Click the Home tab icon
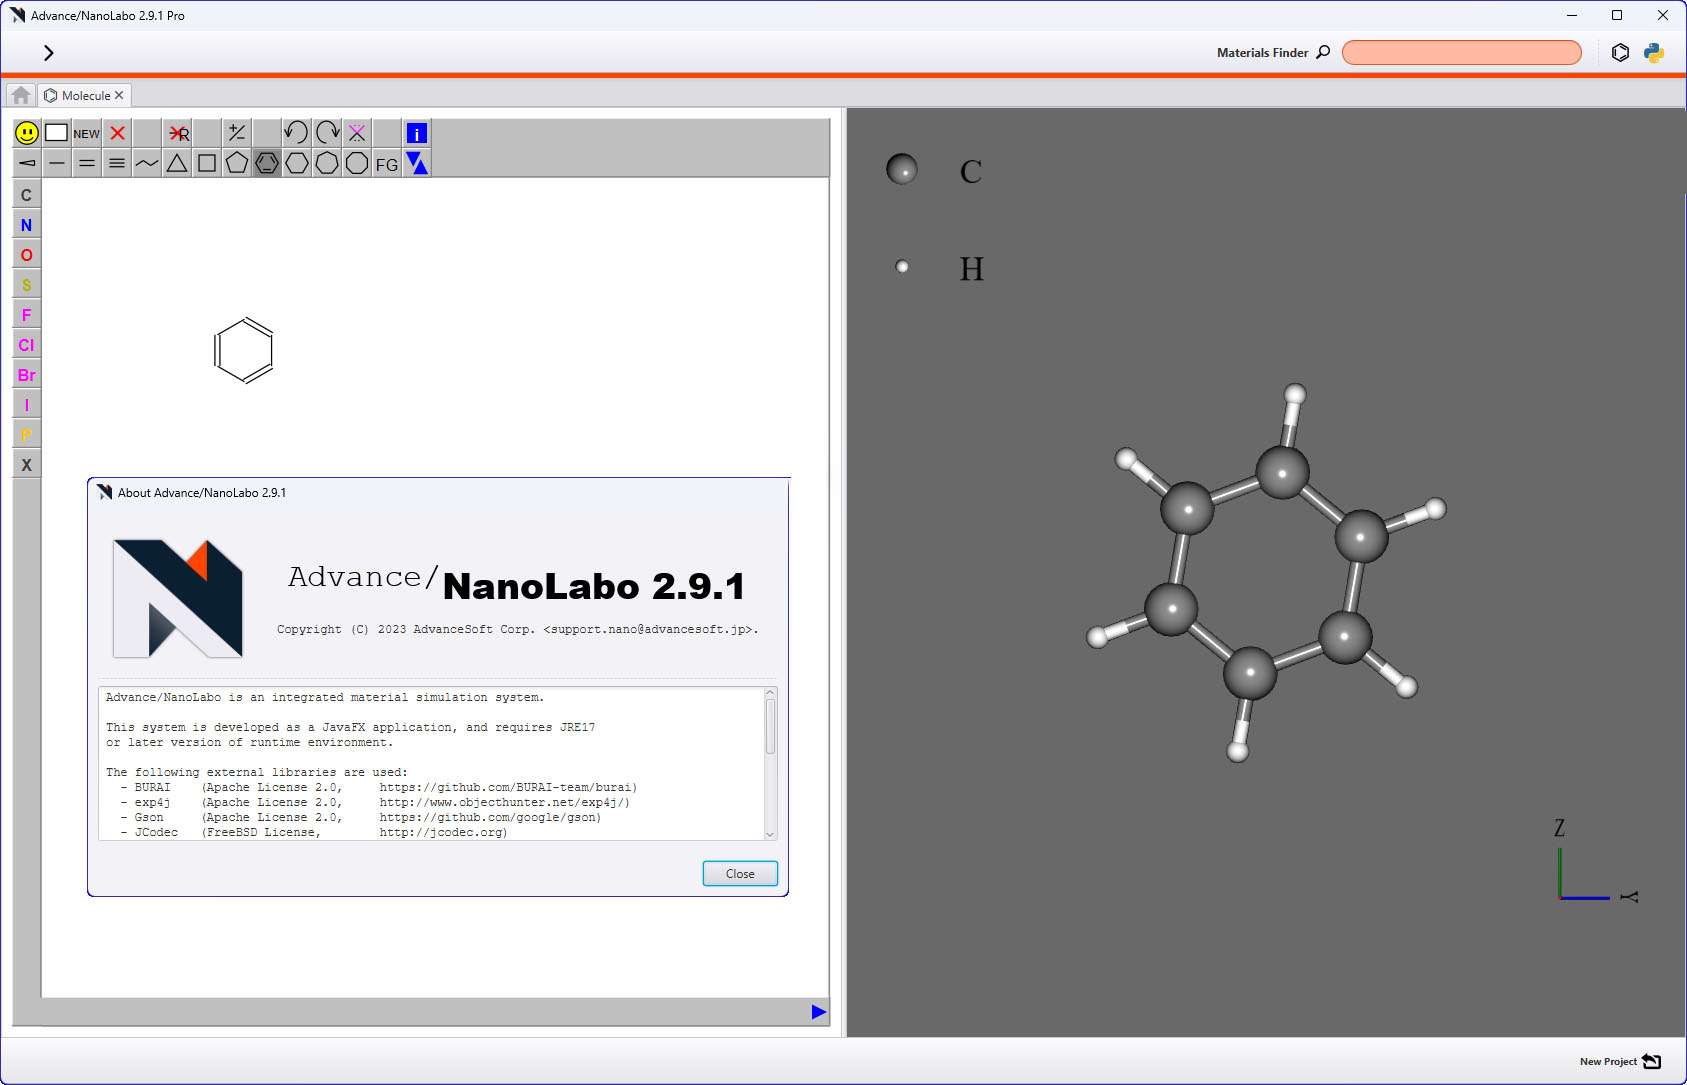 click(20, 94)
